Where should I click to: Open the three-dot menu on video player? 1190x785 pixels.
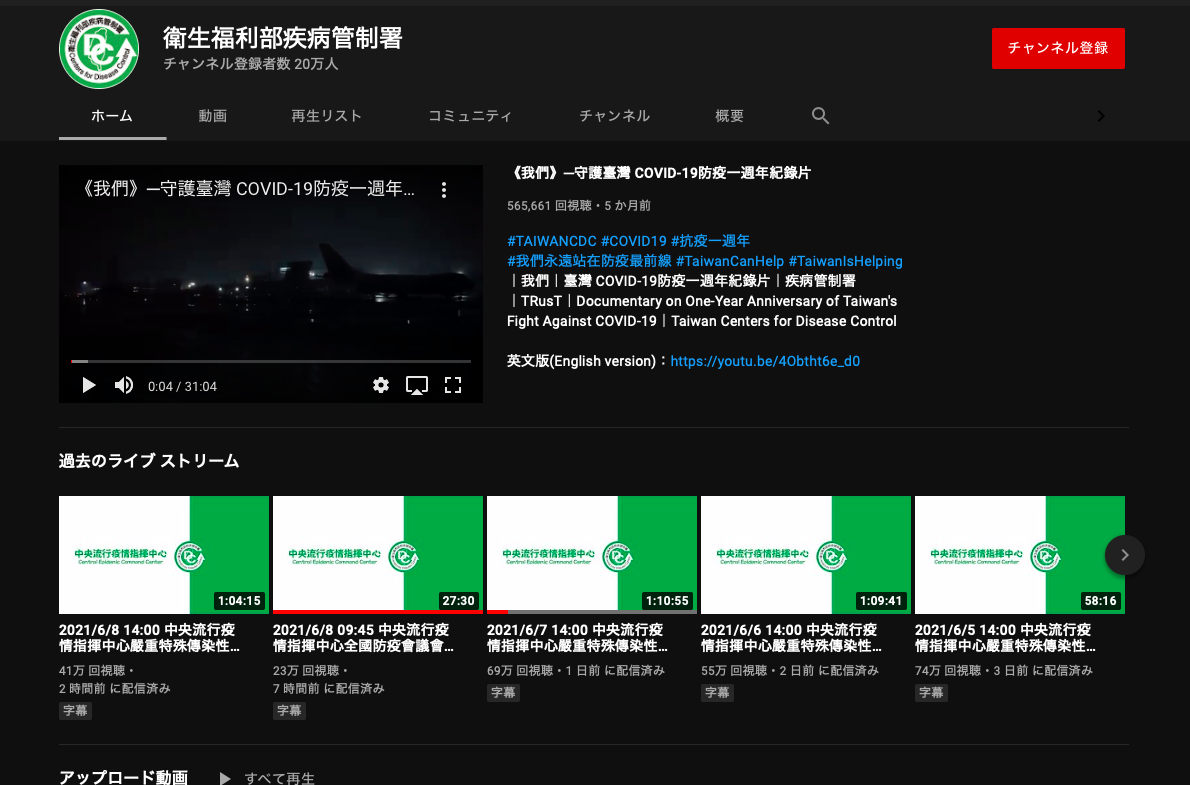coord(444,190)
